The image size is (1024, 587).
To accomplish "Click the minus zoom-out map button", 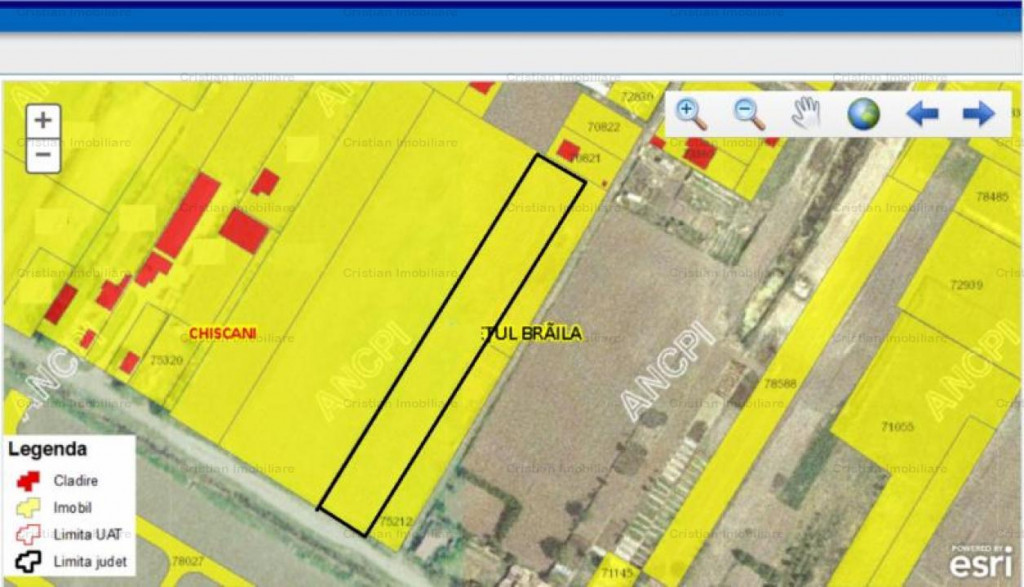I will [x=43, y=155].
